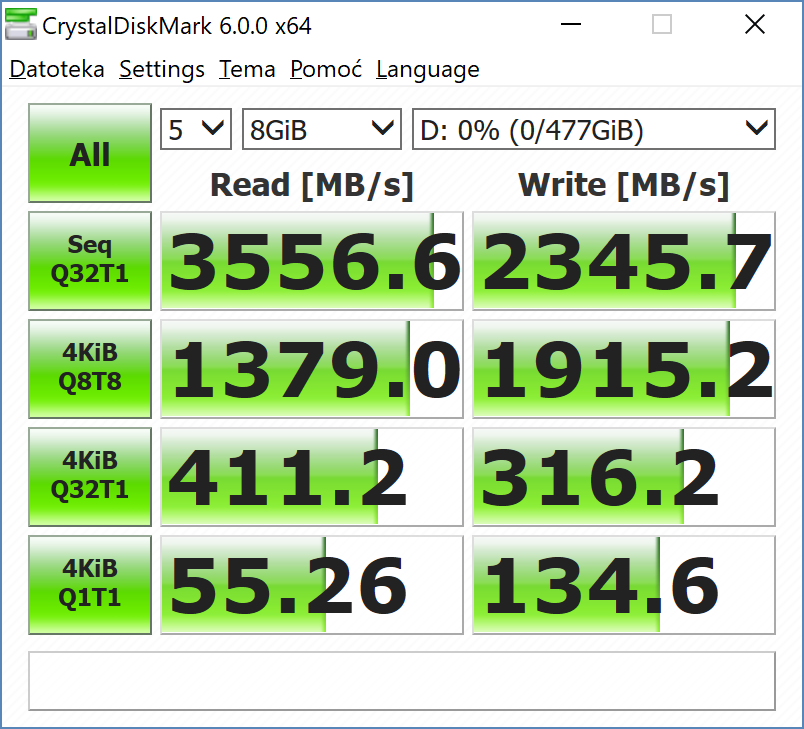Open the Datoteka menu
This screenshot has width=804, height=729.
point(57,69)
